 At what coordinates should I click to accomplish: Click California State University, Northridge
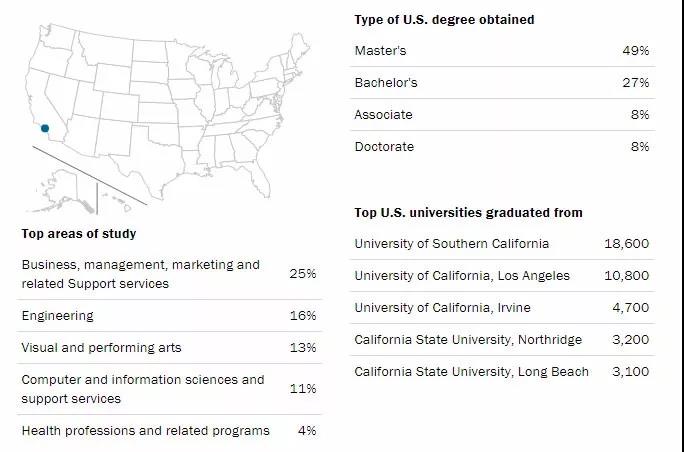pos(468,340)
